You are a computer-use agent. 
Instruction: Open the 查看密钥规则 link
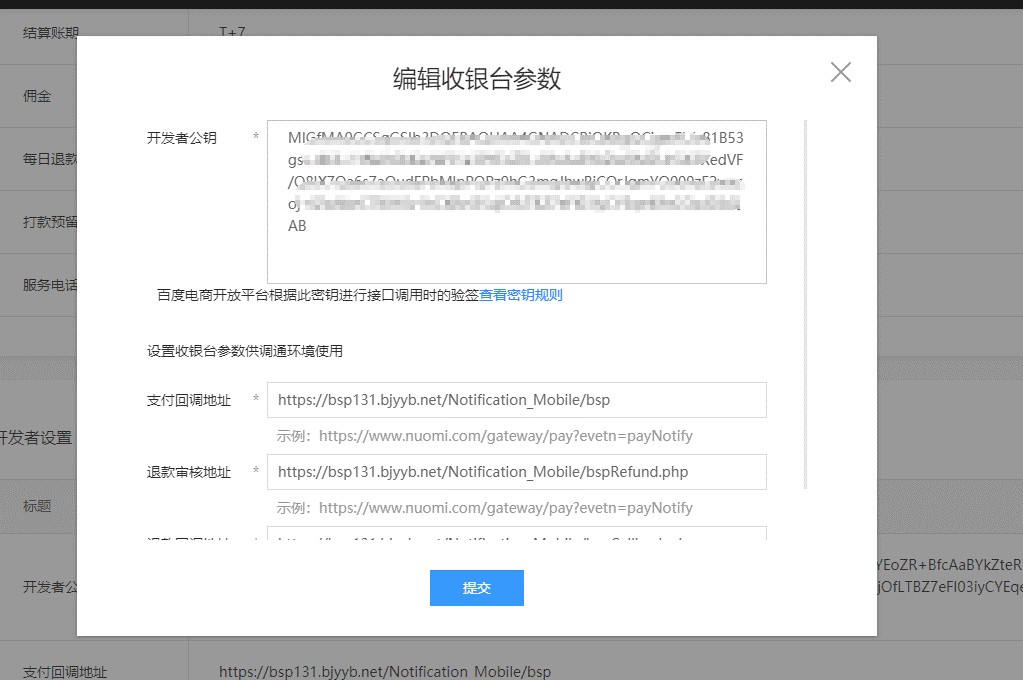(x=521, y=295)
